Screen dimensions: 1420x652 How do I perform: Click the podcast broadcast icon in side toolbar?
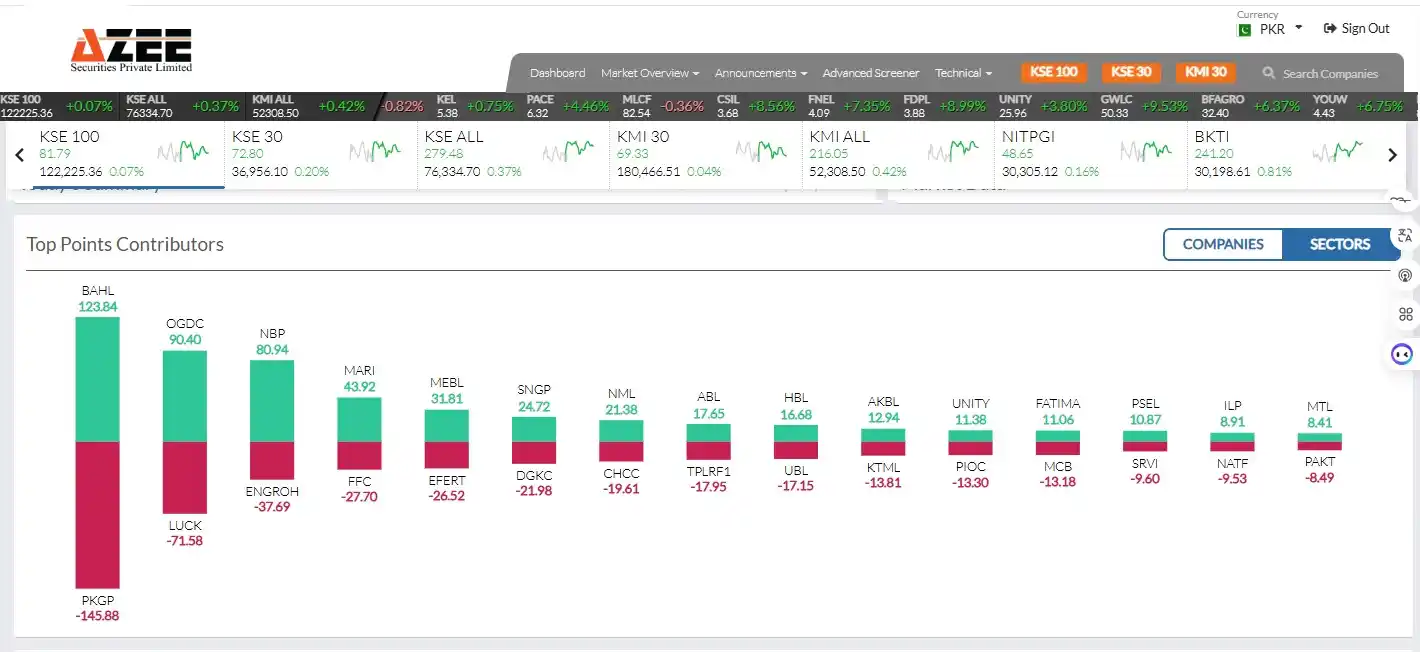click(x=1405, y=275)
